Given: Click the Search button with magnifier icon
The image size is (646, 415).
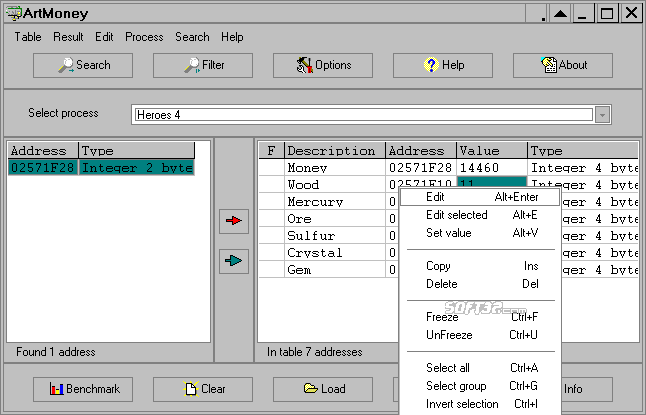Looking at the screenshot, I should [x=83, y=65].
